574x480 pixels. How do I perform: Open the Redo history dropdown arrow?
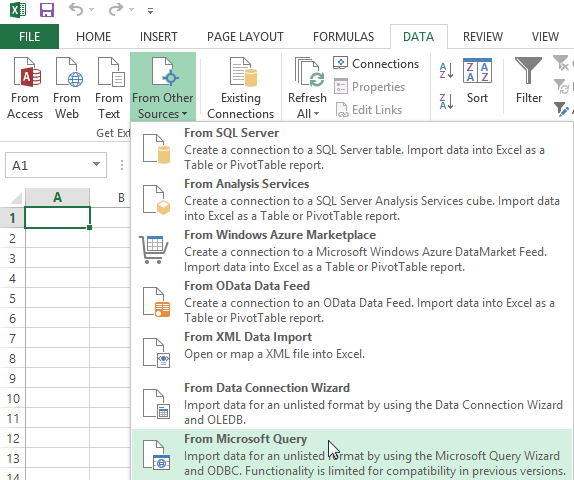[131, 10]
